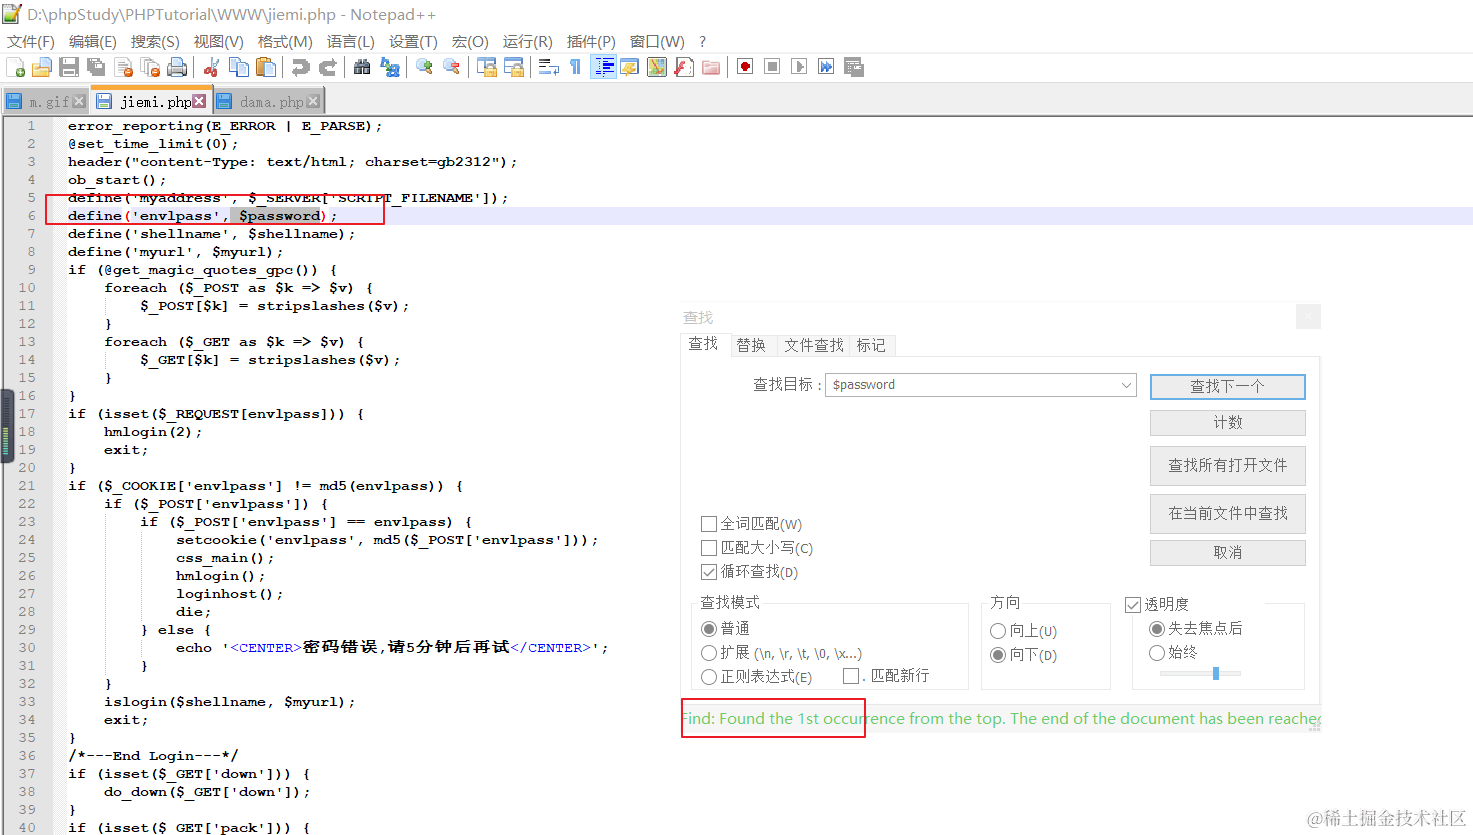This screenshot has width=1473, height=835.
Task: Open the 语言(L) menu
Action: pos(350,41)
